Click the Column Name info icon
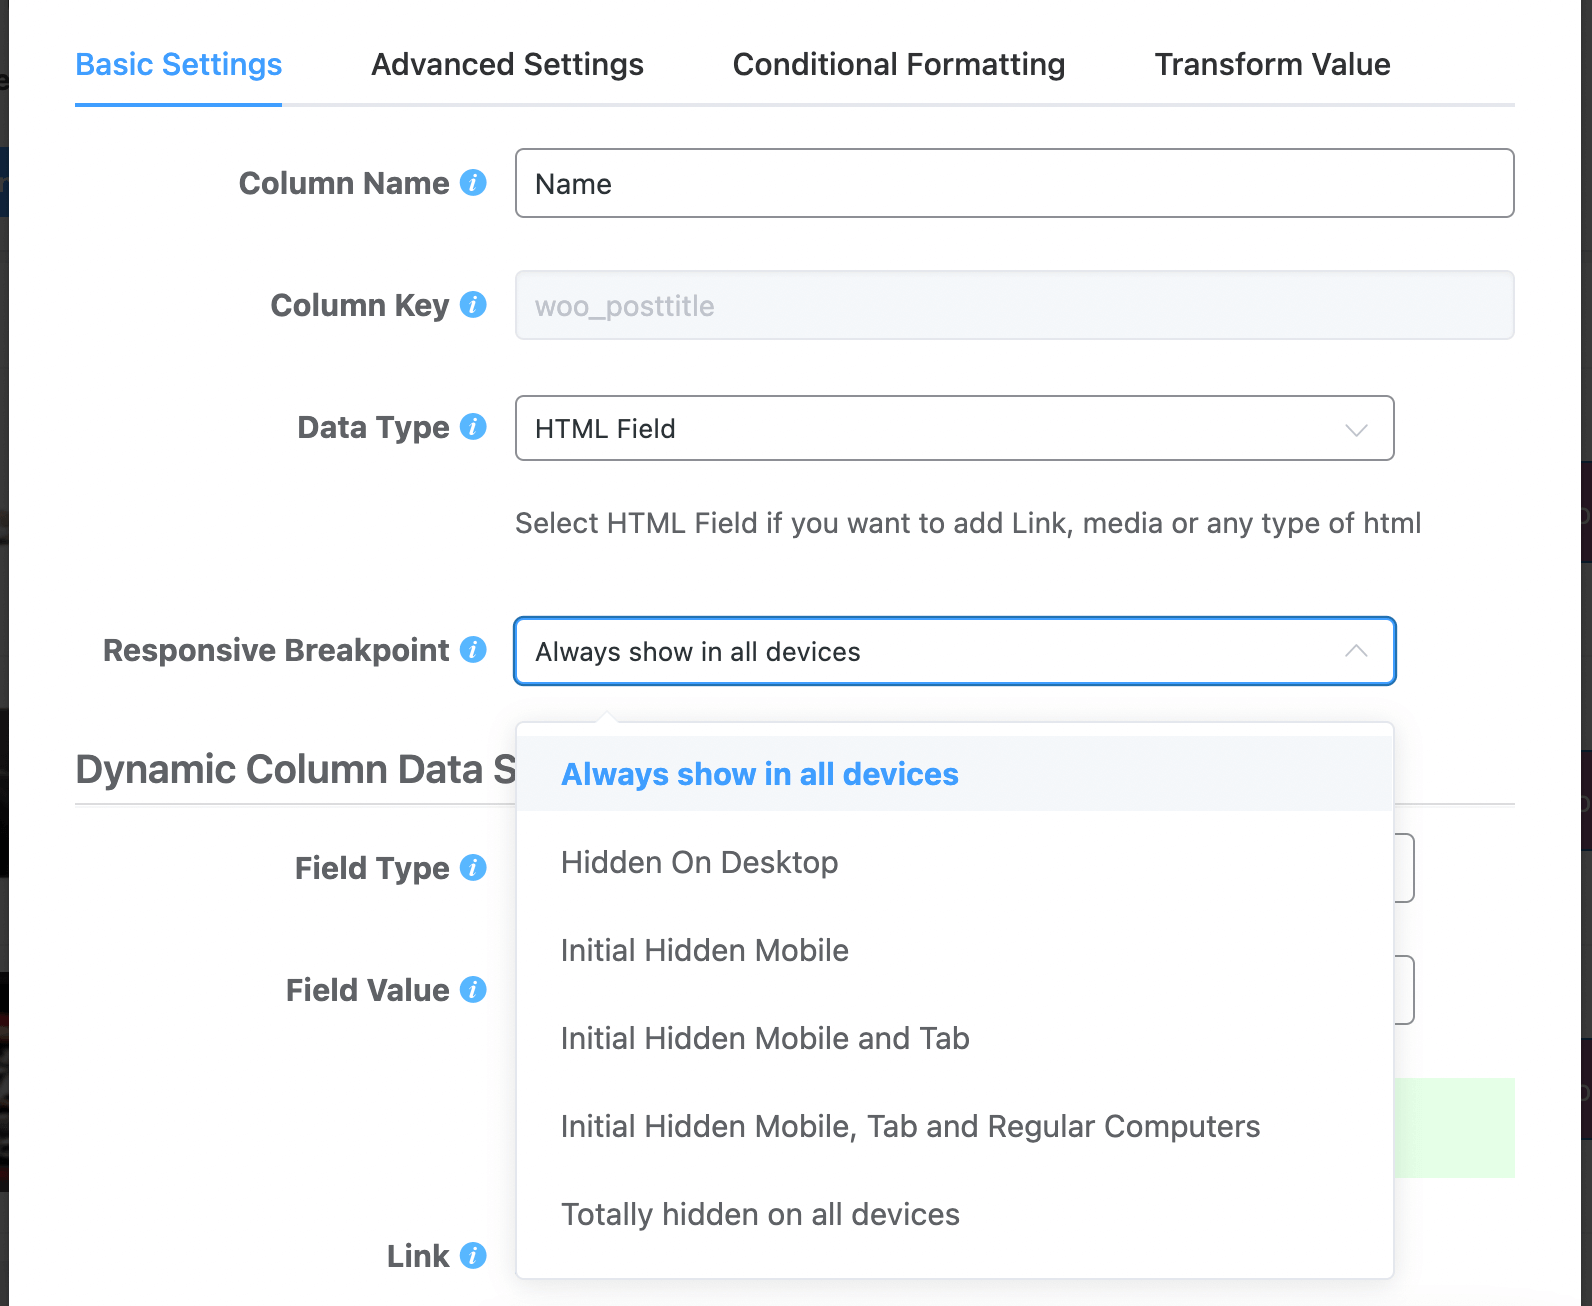This screenshot has height=1306, width=1592. [475, 183]
